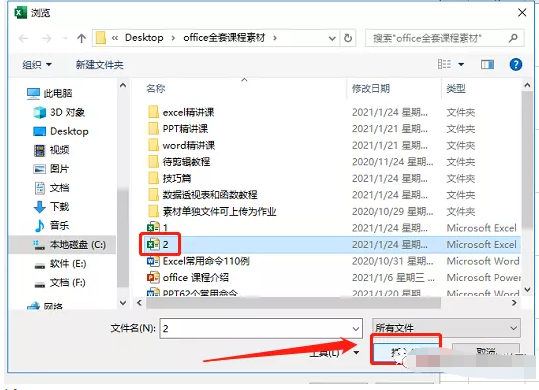The height and width of the screenshot is (390, 539).
Task: Sort by the 名称 column header
Action: pos(156,89)
